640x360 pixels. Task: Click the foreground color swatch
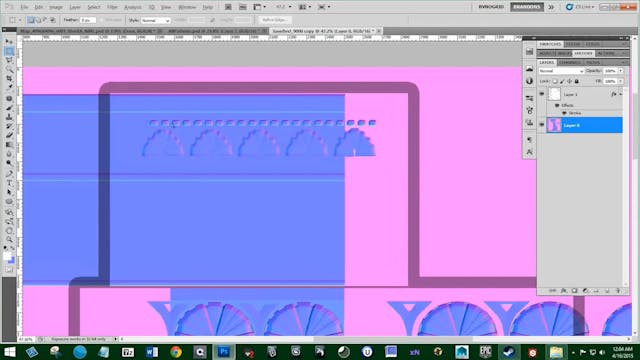click(x=7, y=256)
